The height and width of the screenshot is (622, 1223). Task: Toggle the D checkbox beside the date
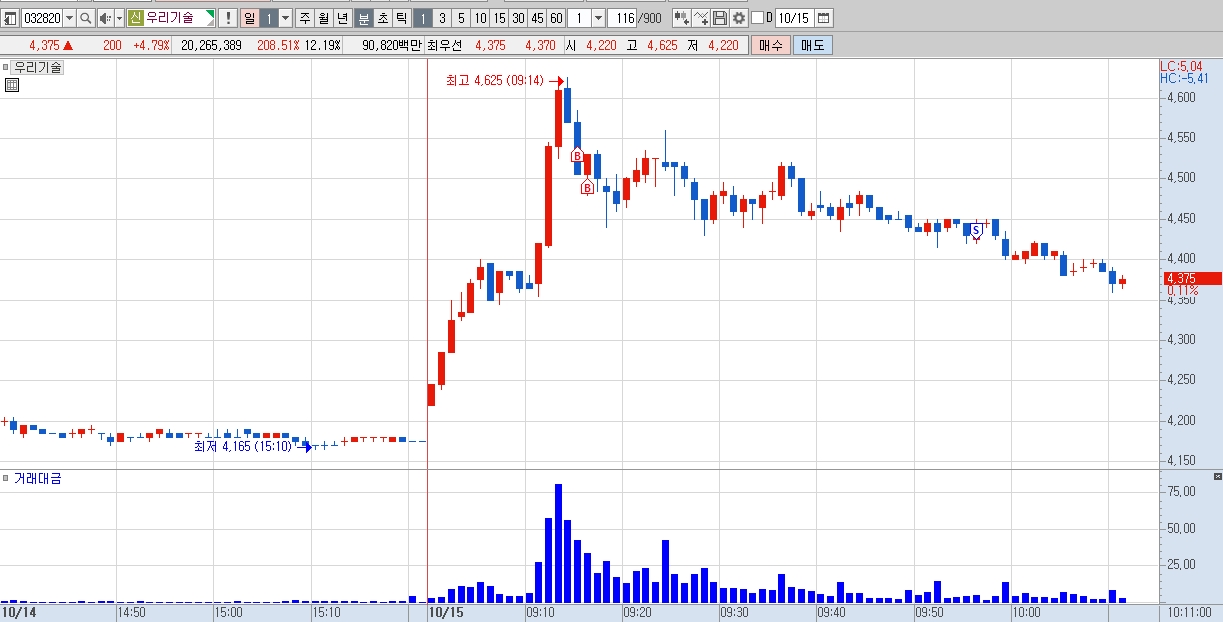click(757, 18)
